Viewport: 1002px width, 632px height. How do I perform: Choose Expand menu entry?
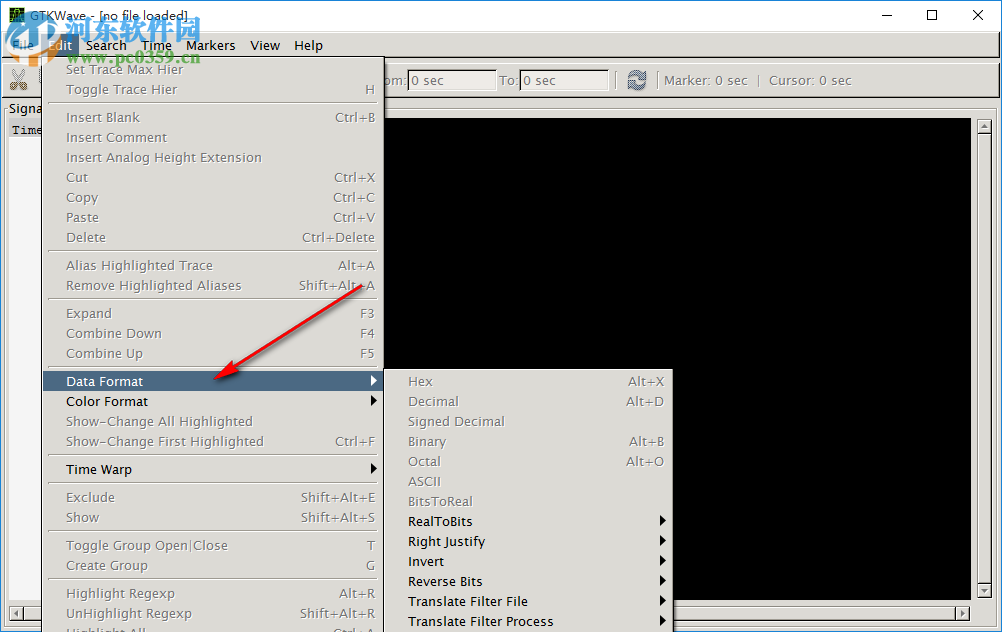[213, 314]
